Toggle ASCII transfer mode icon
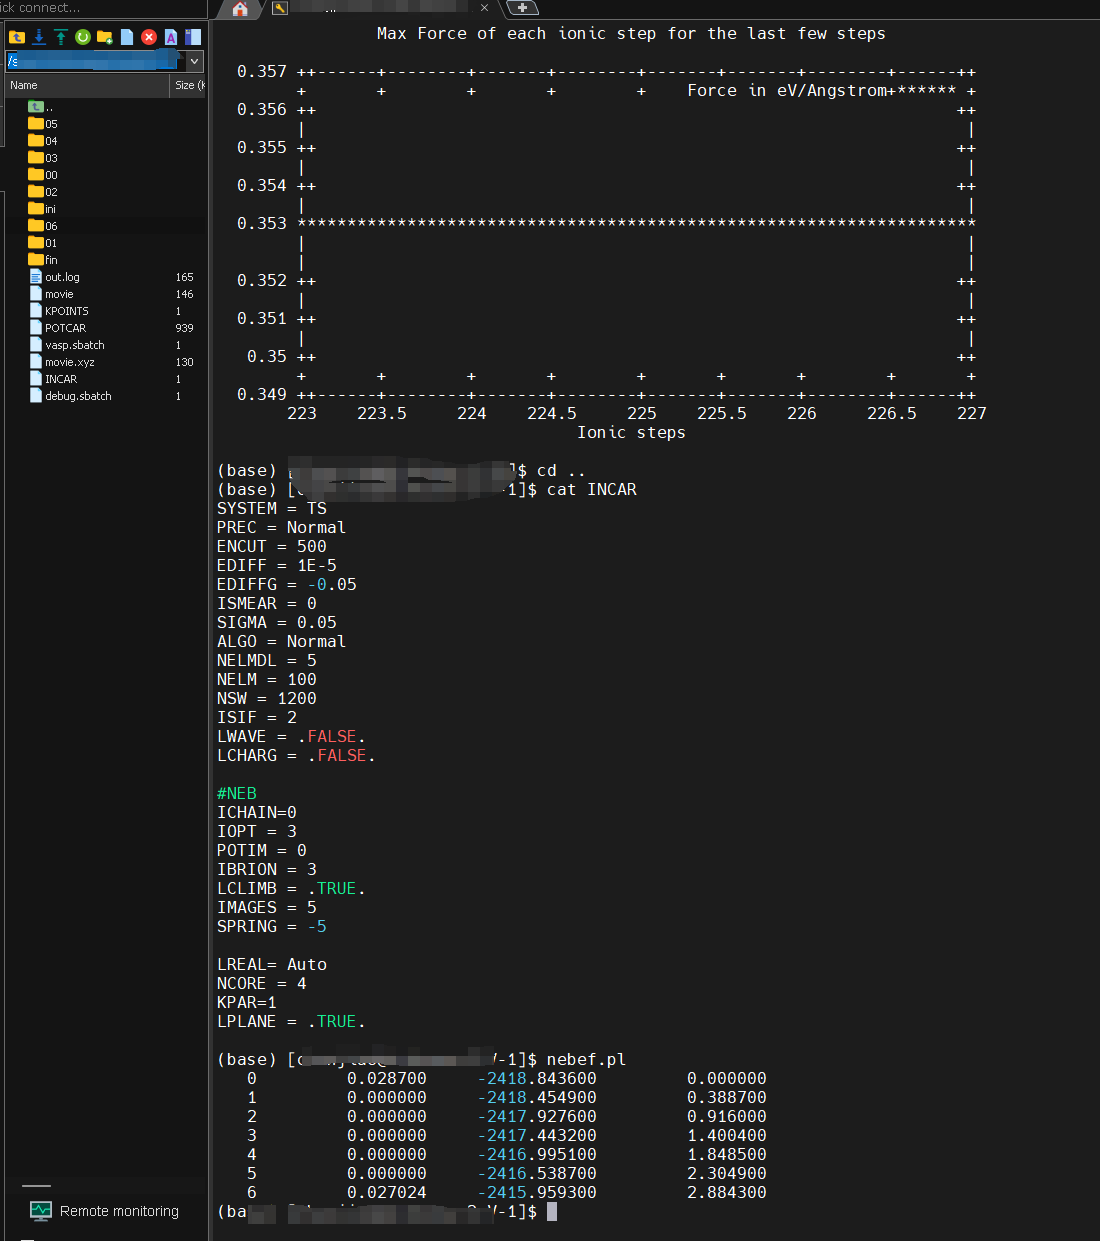This screenshot has height=1241, width=1100. tap(171, 37)
